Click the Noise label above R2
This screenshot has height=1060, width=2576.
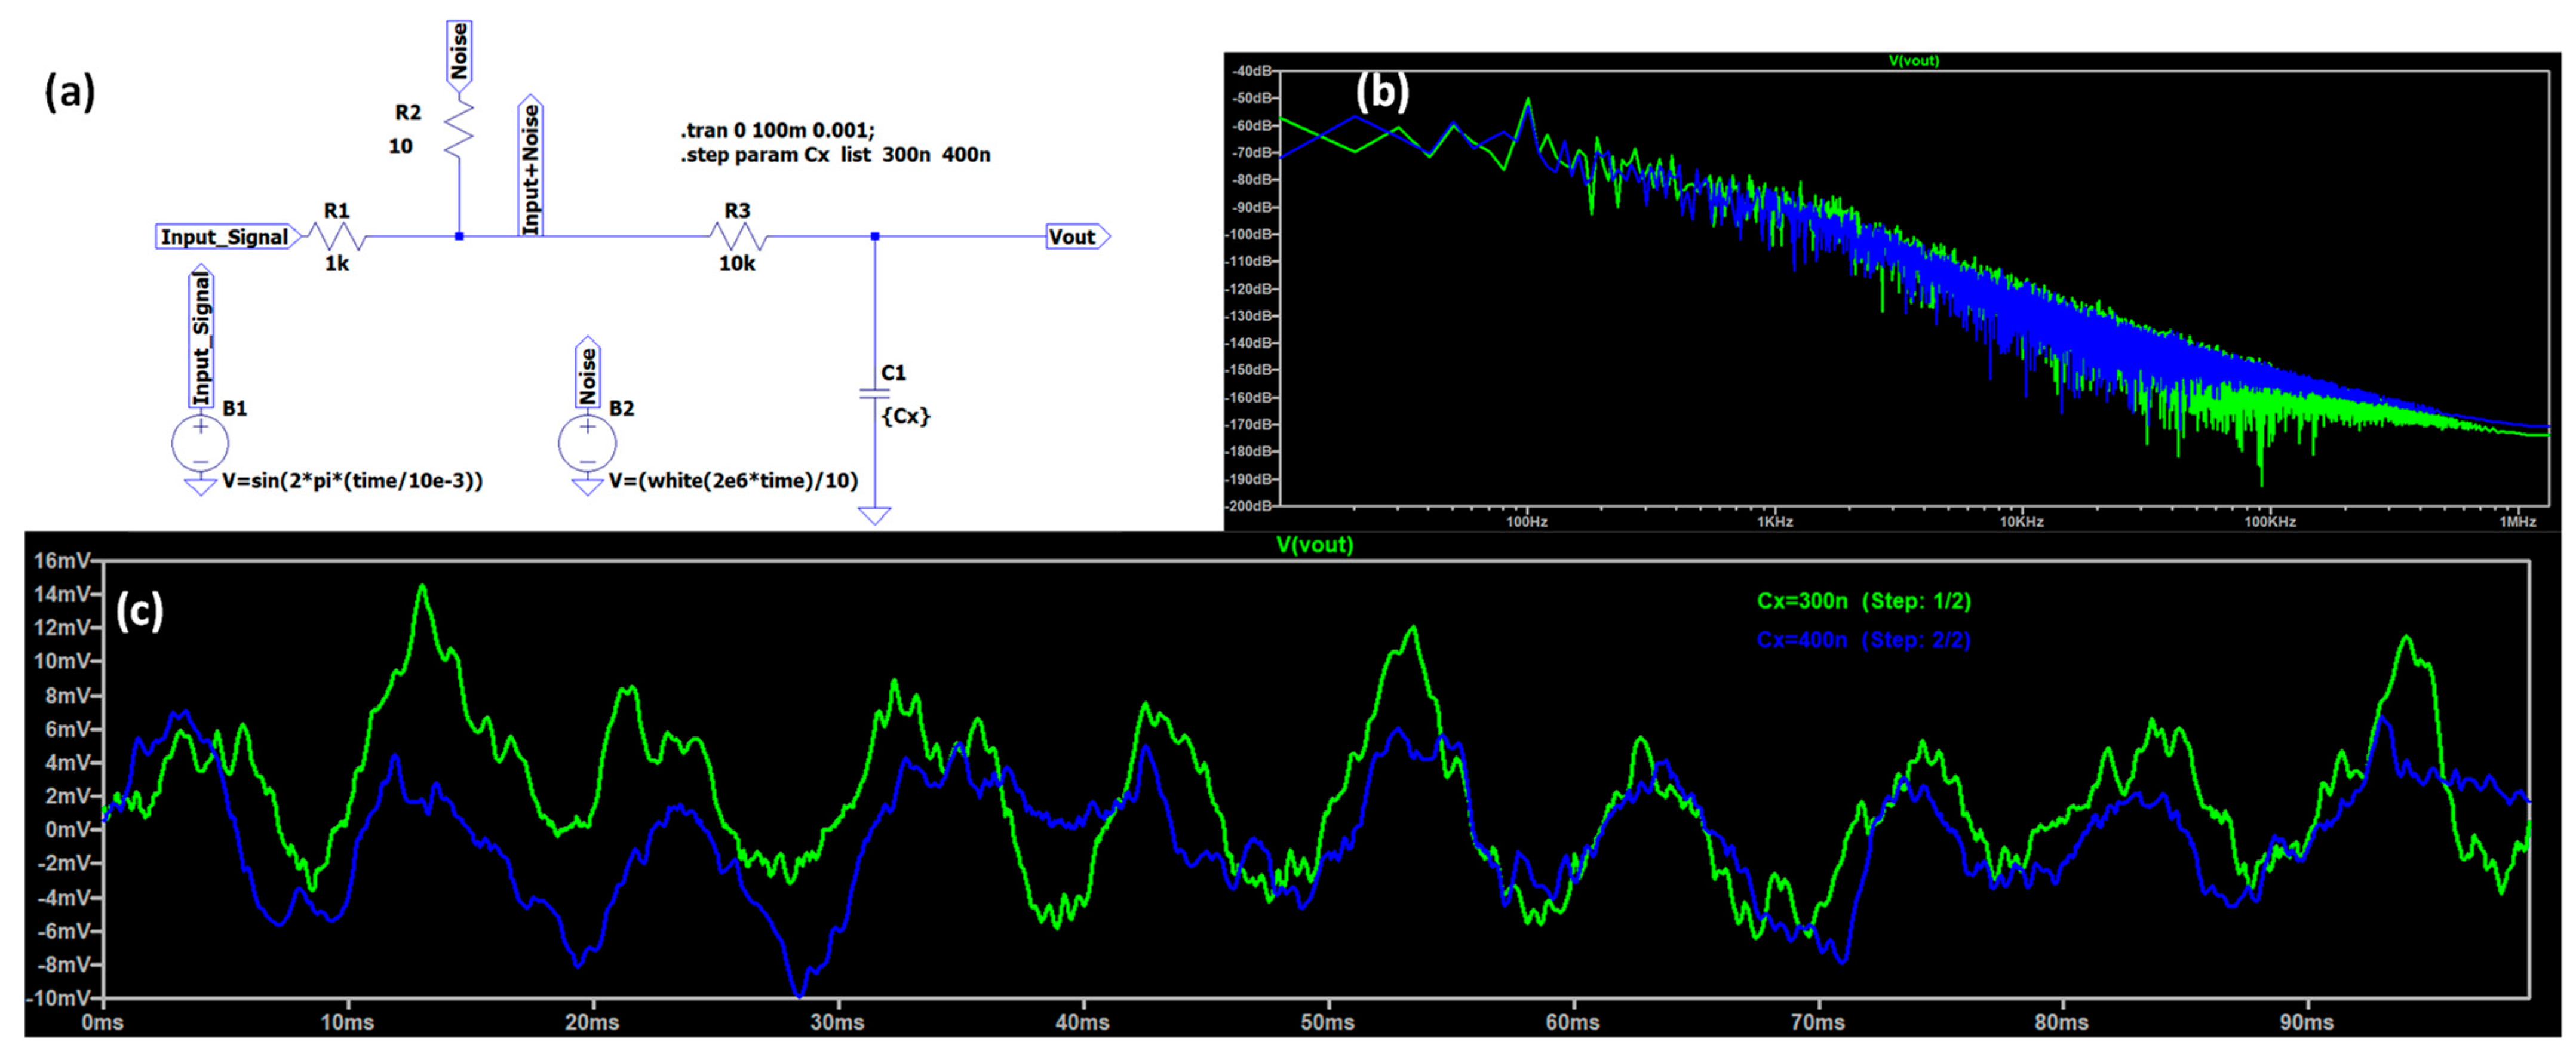coord(459,52)
